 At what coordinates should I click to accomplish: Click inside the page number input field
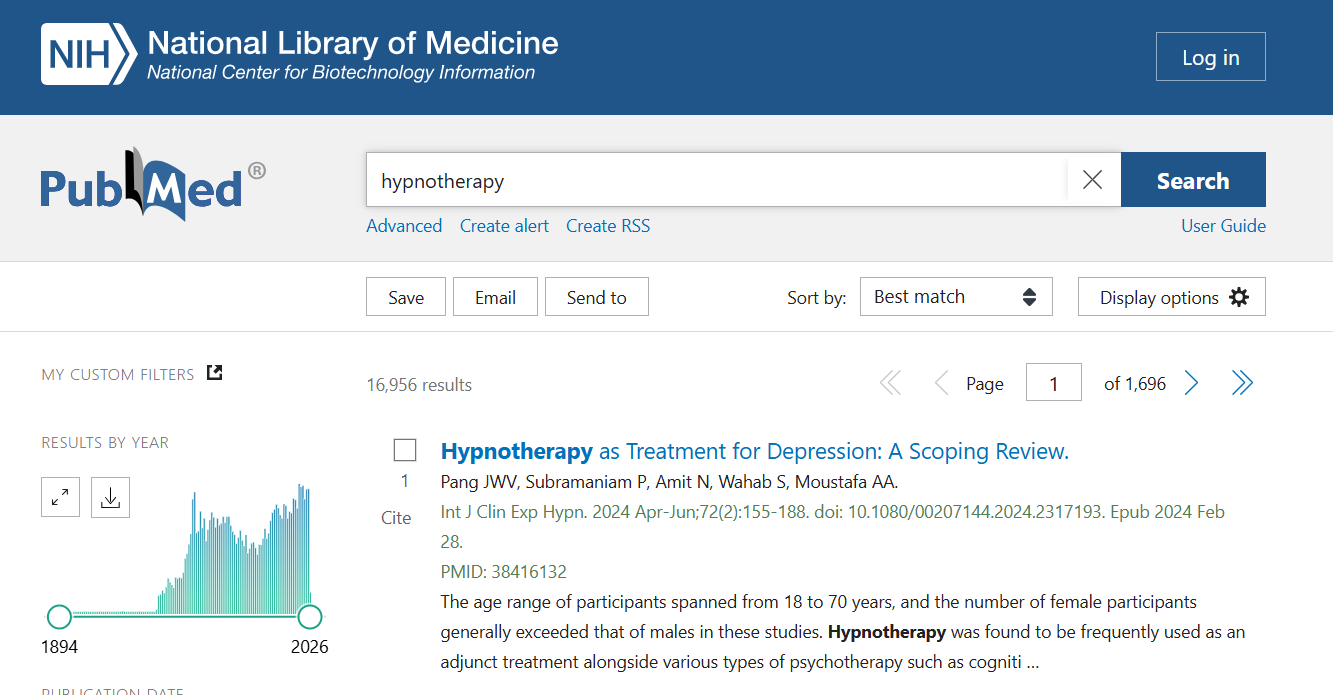pyautogui.click(x=1053, y=382)
